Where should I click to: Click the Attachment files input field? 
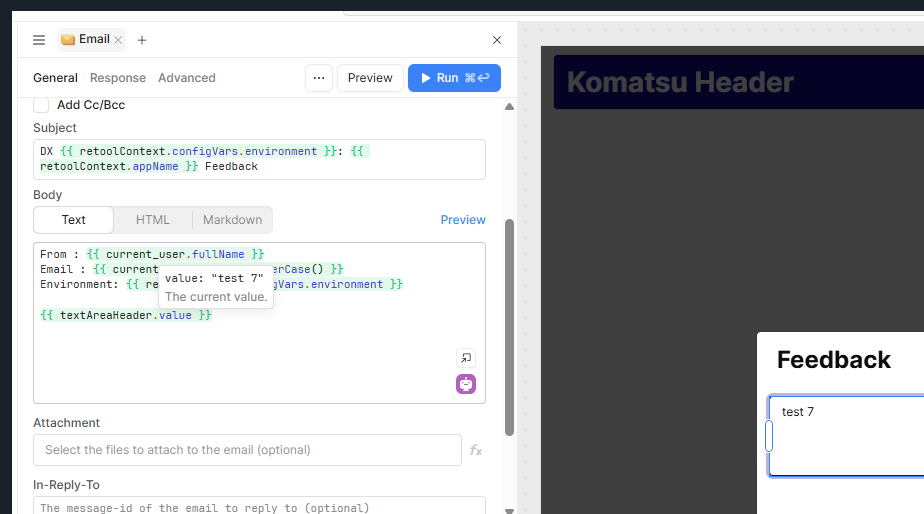tap(247, 450)
